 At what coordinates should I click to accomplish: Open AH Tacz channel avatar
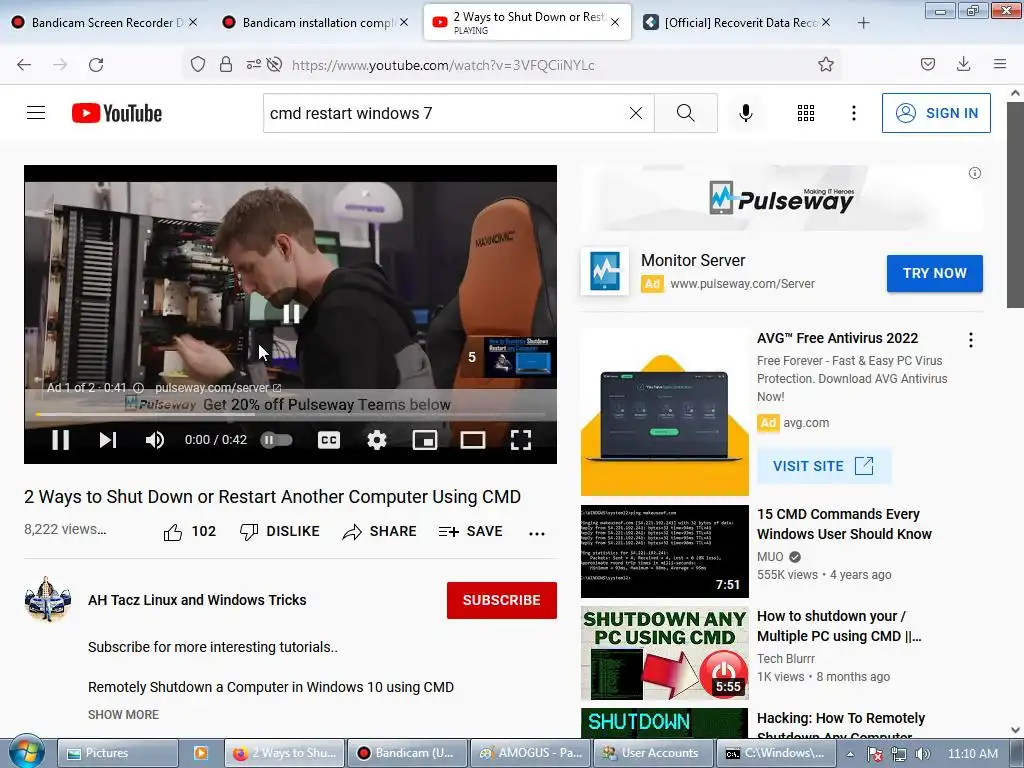click(x=48, y=599)
